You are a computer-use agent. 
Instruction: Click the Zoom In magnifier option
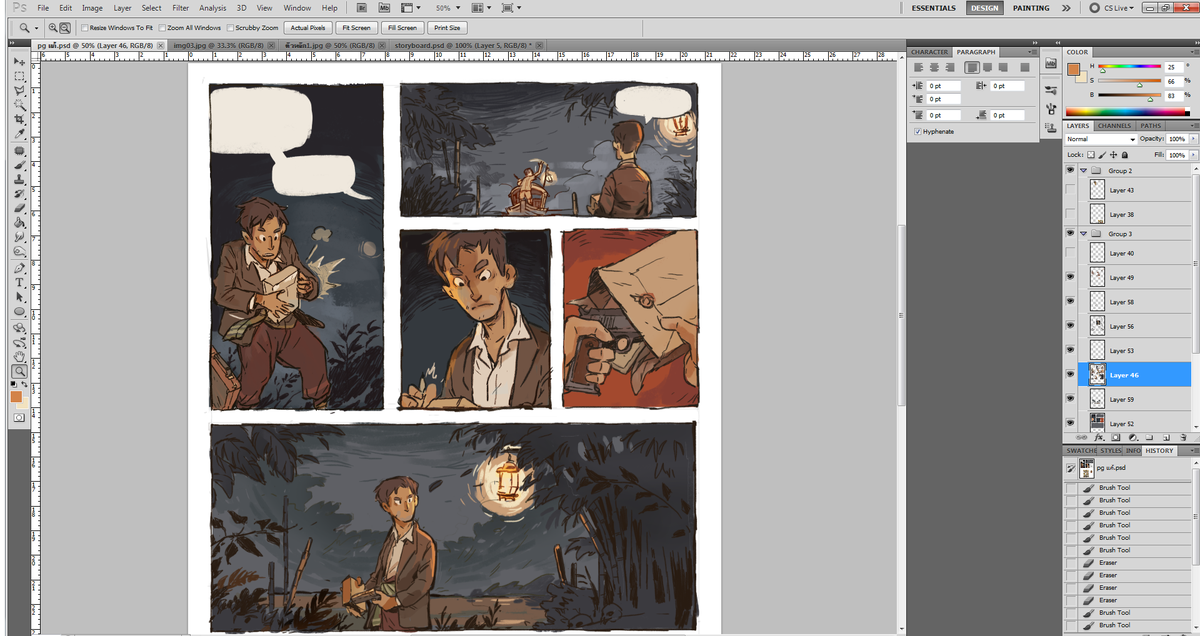[51, 28]
